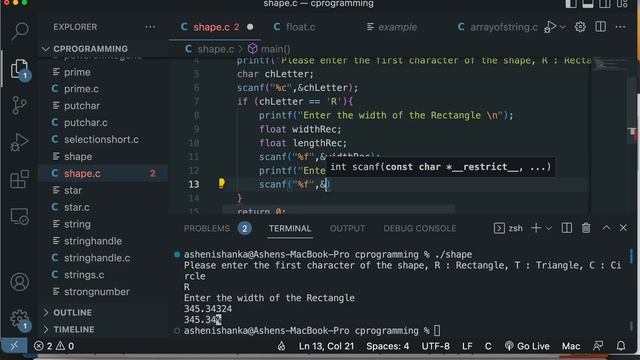The width and height of the screenshot is (640, 360).
Task: Run the C file with play button
Action: [550, 27]
